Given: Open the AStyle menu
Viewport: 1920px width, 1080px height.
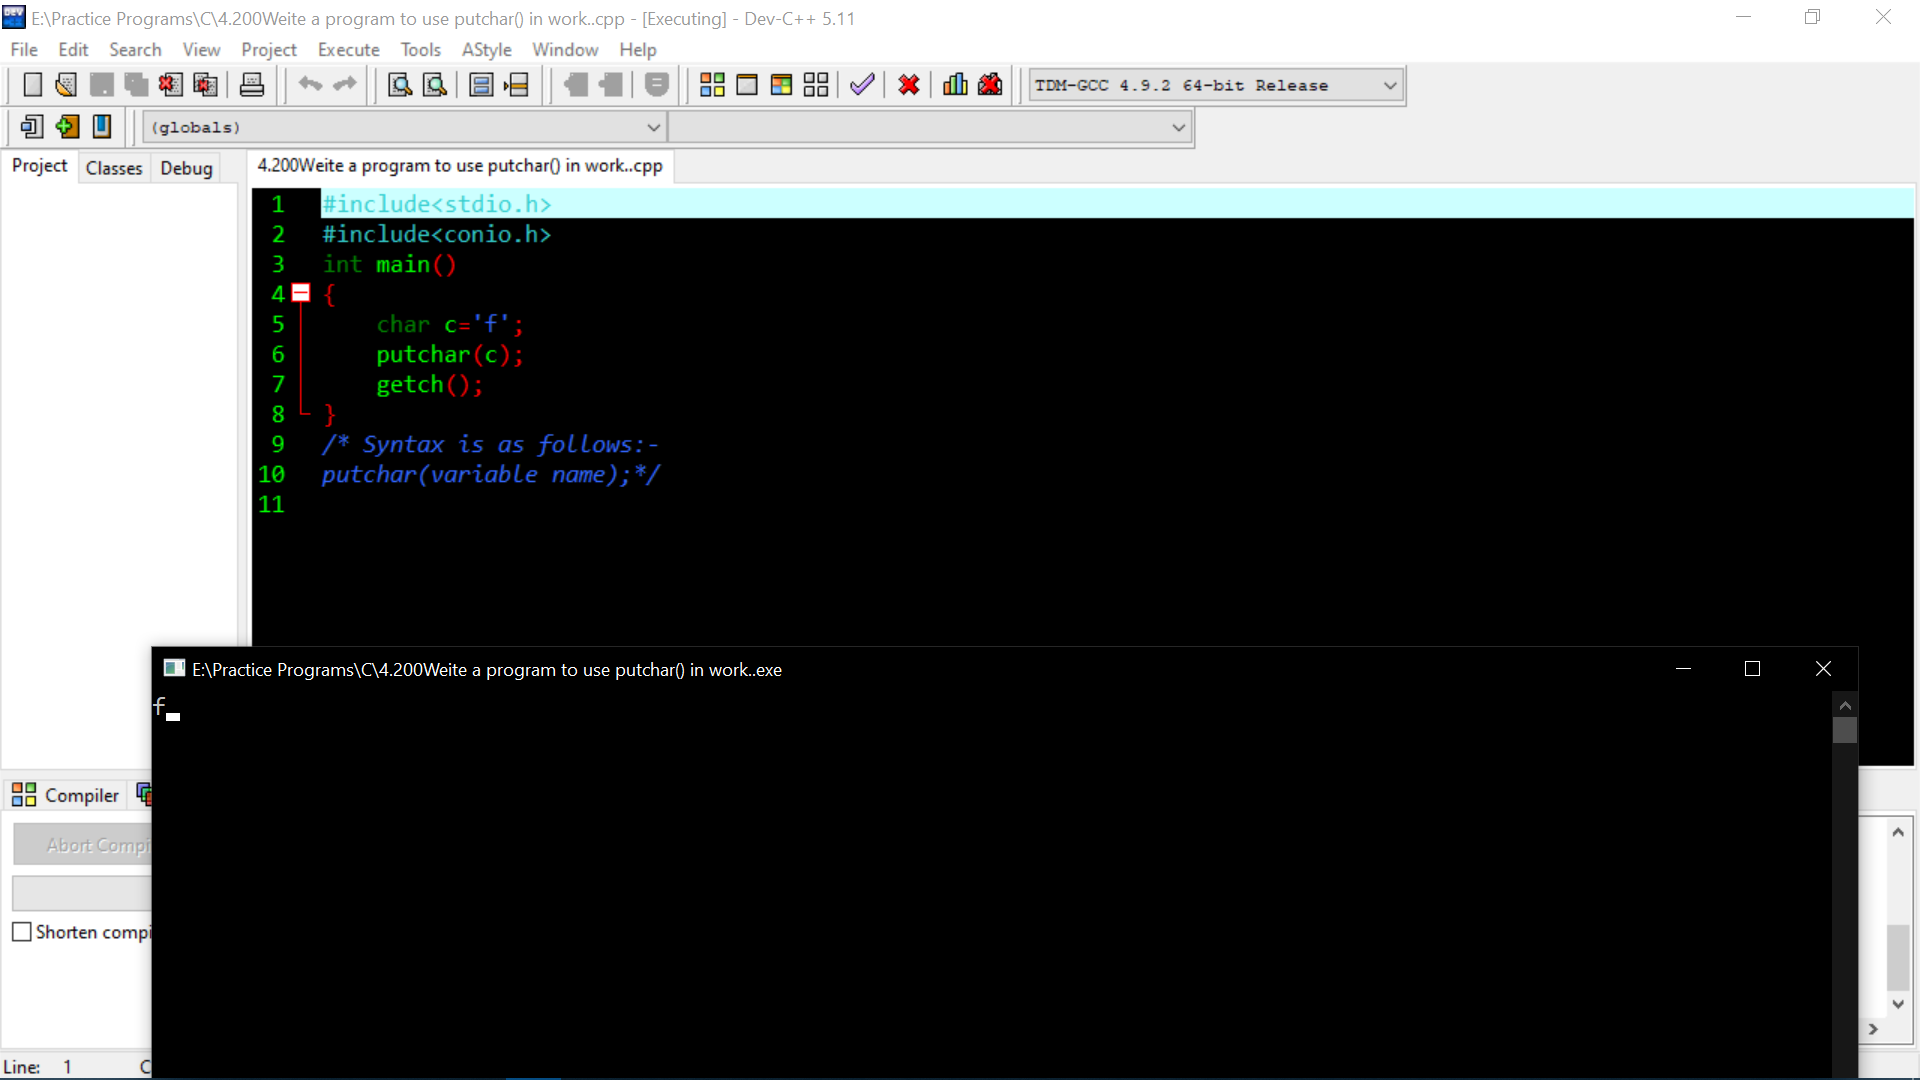Looking at the screenshot, I should tap(485, 49).
